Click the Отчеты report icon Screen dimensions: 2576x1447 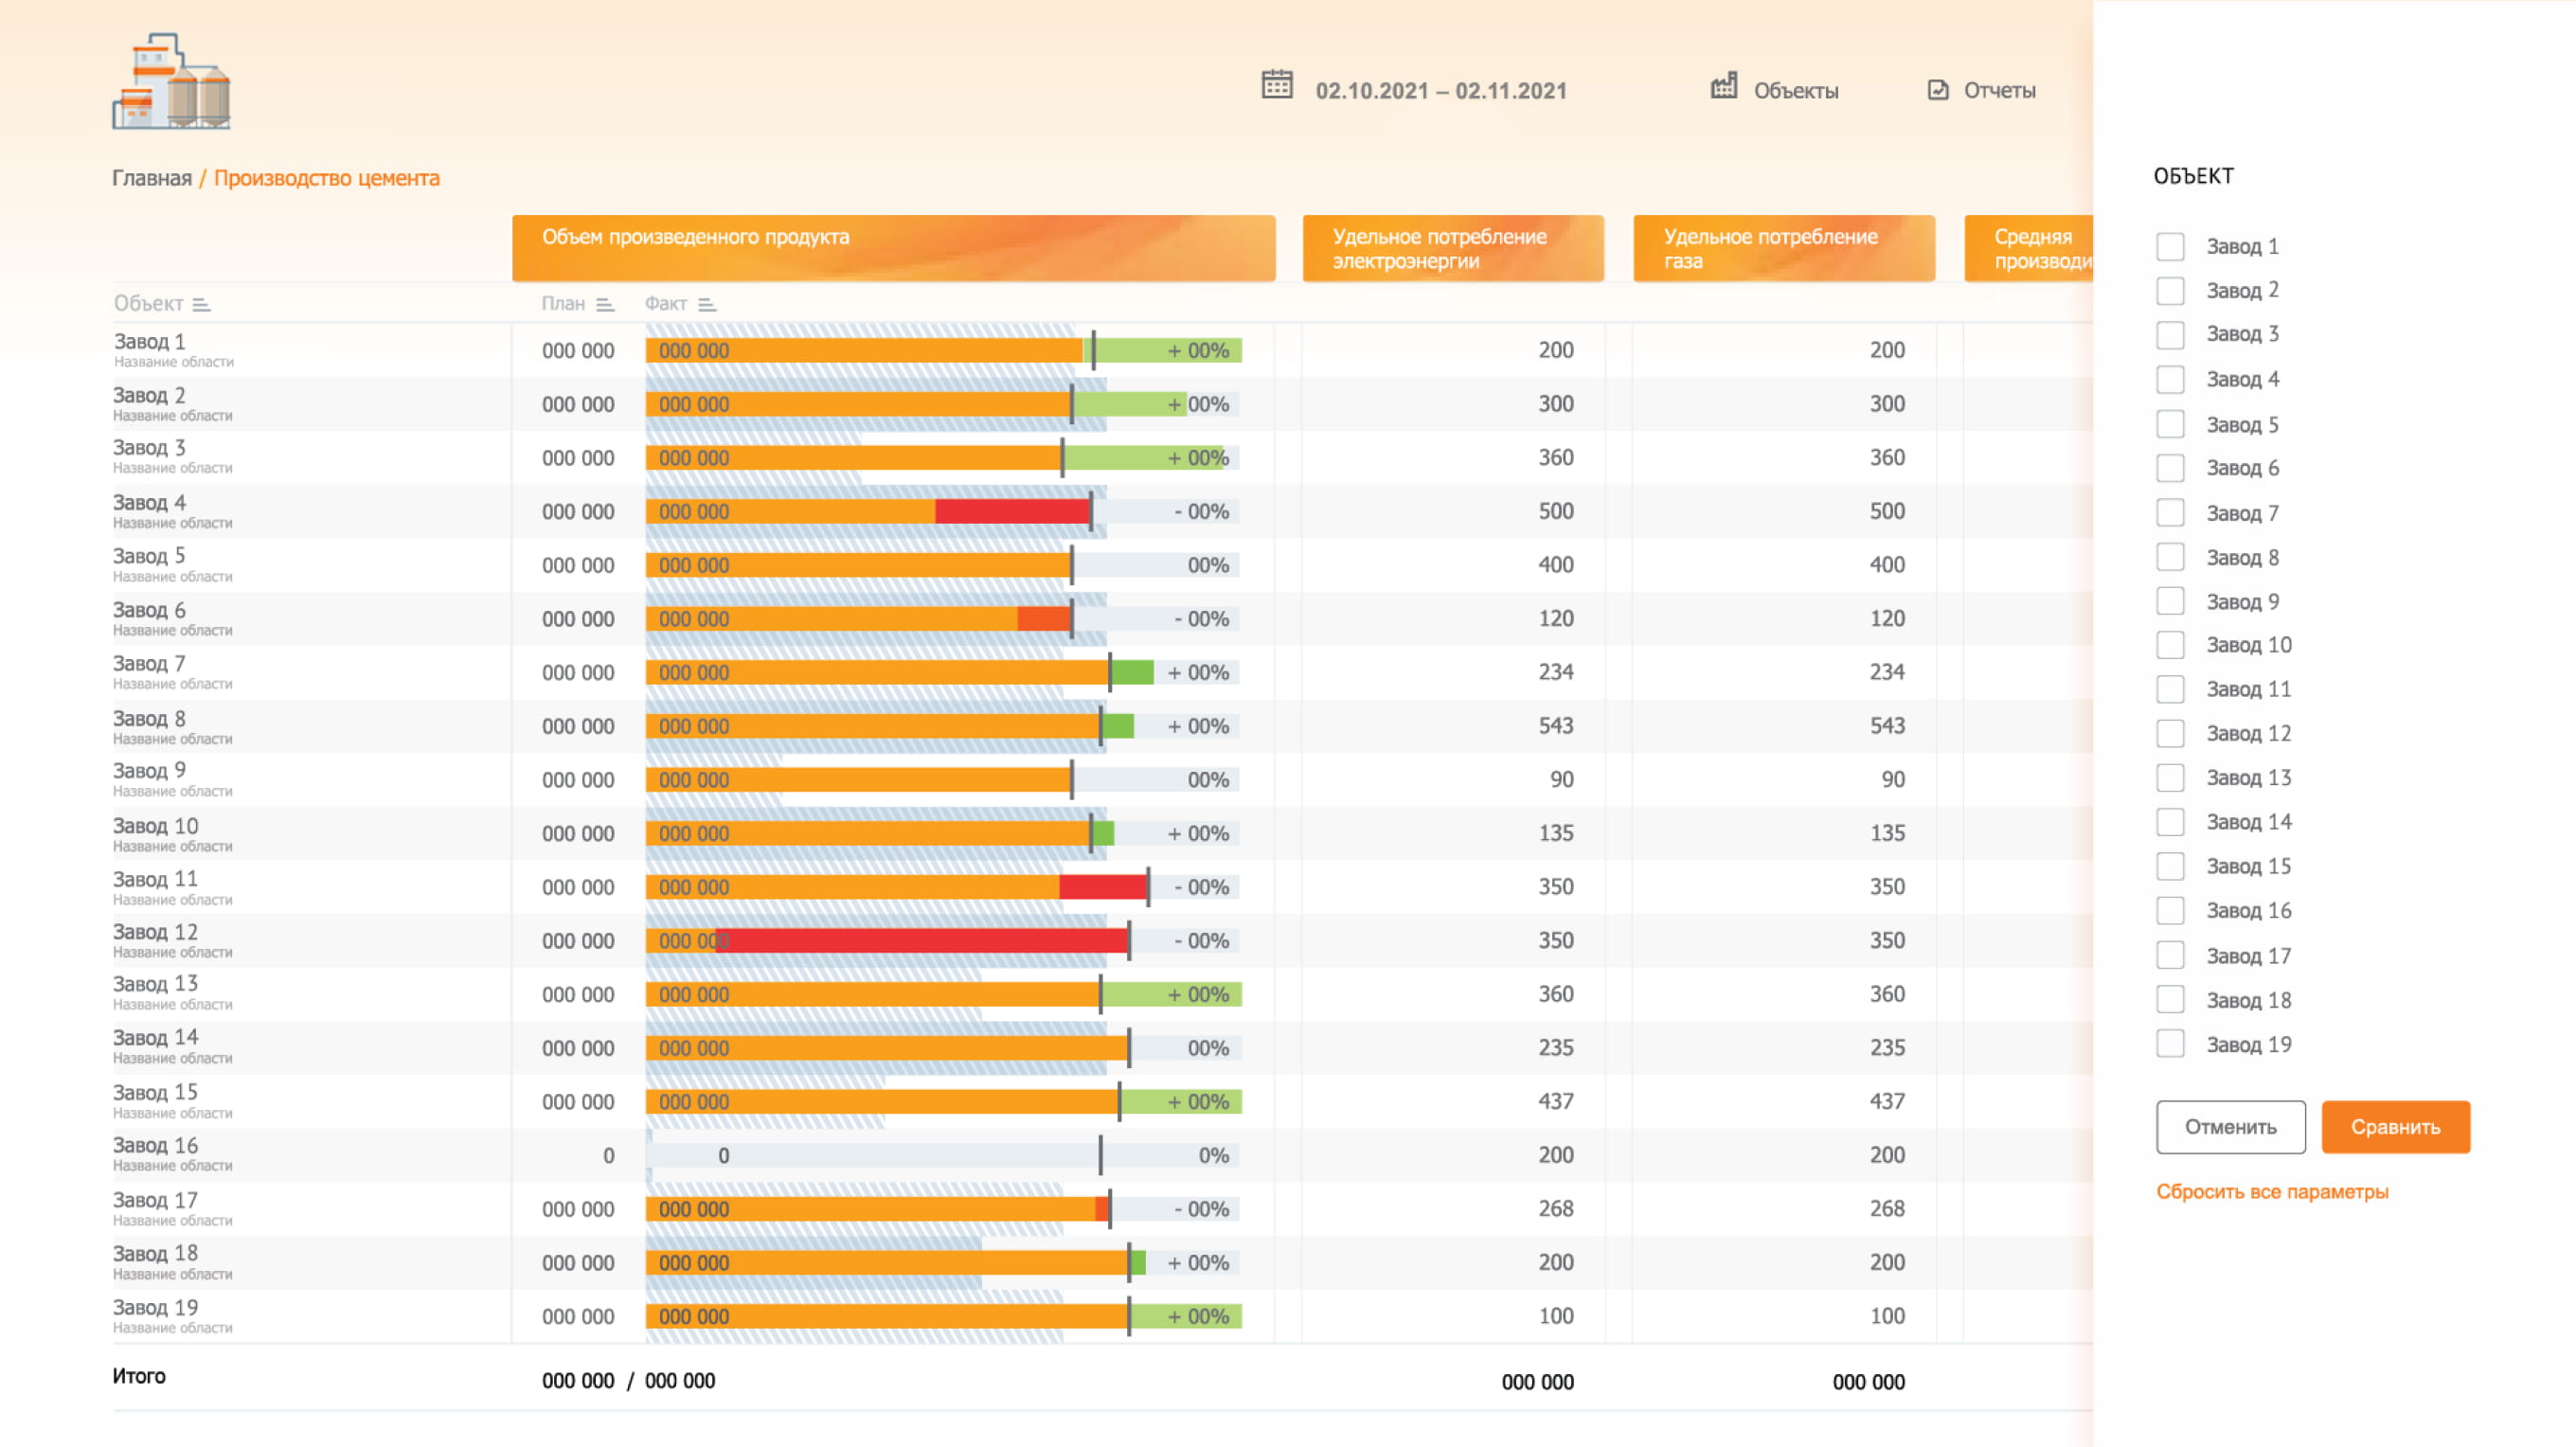pyautogui.click(x=1937, y=90)
